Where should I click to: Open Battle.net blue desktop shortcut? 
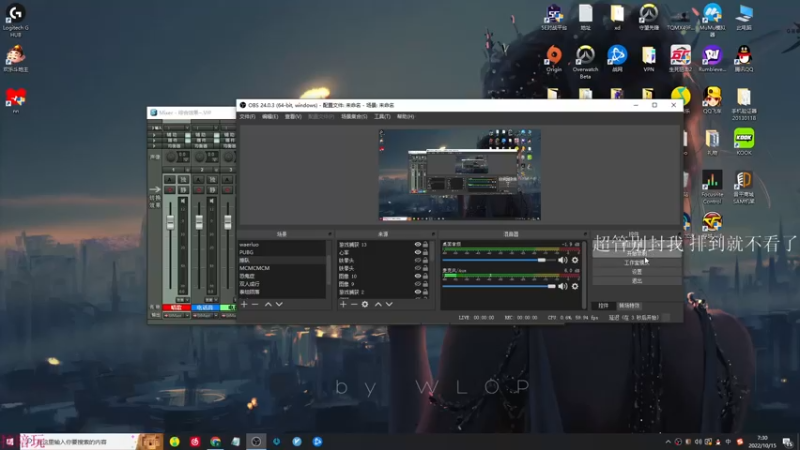coord(617,58)
